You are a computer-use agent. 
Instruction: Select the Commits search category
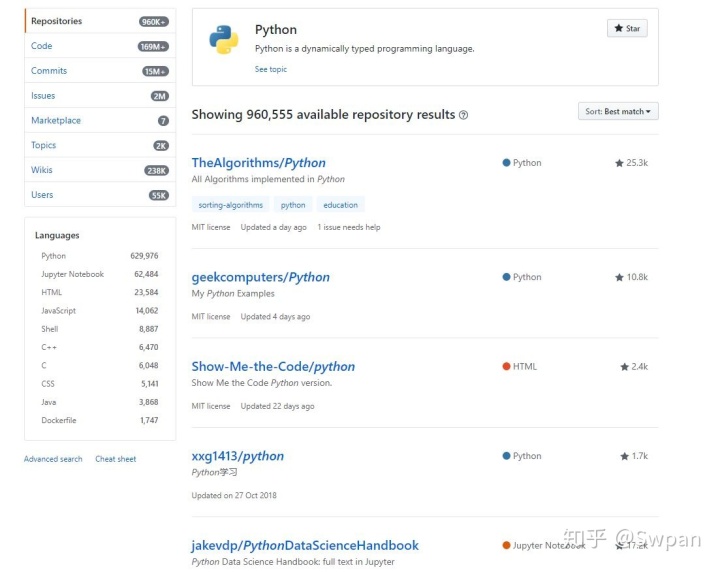coord(100,71)
